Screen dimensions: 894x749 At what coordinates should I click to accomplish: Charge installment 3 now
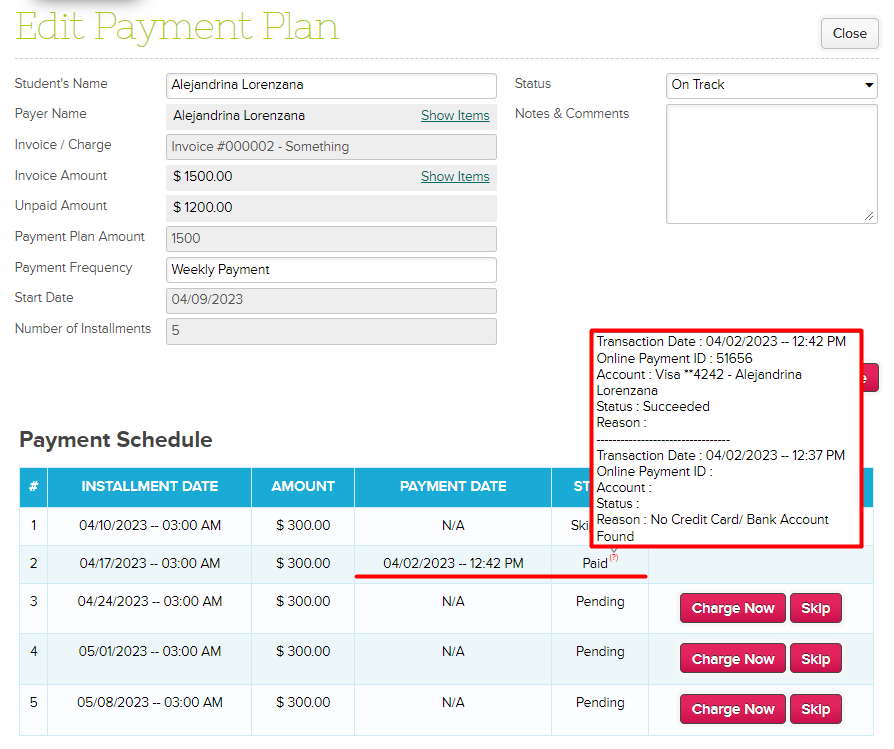click(x=733, y=608)
